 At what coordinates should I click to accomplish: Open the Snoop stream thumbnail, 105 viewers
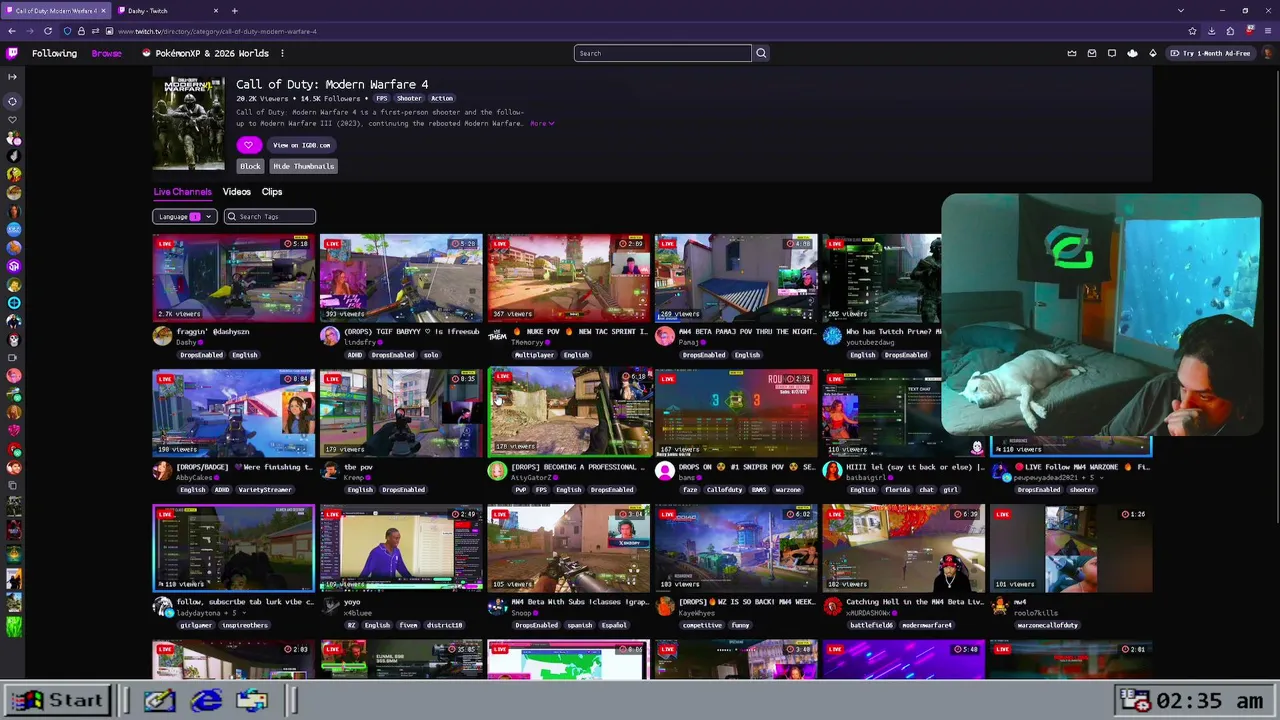tap(568, 548)
